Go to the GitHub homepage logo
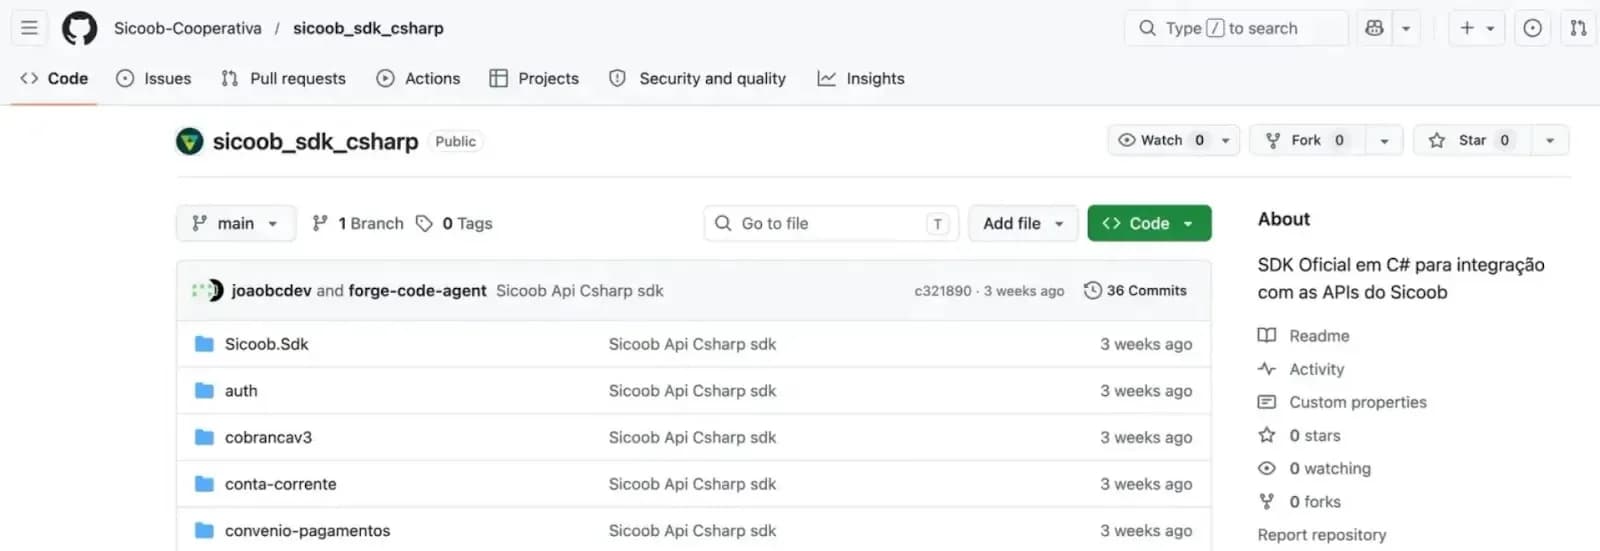Screen dimensions: 1600x551 click(80, 28)
